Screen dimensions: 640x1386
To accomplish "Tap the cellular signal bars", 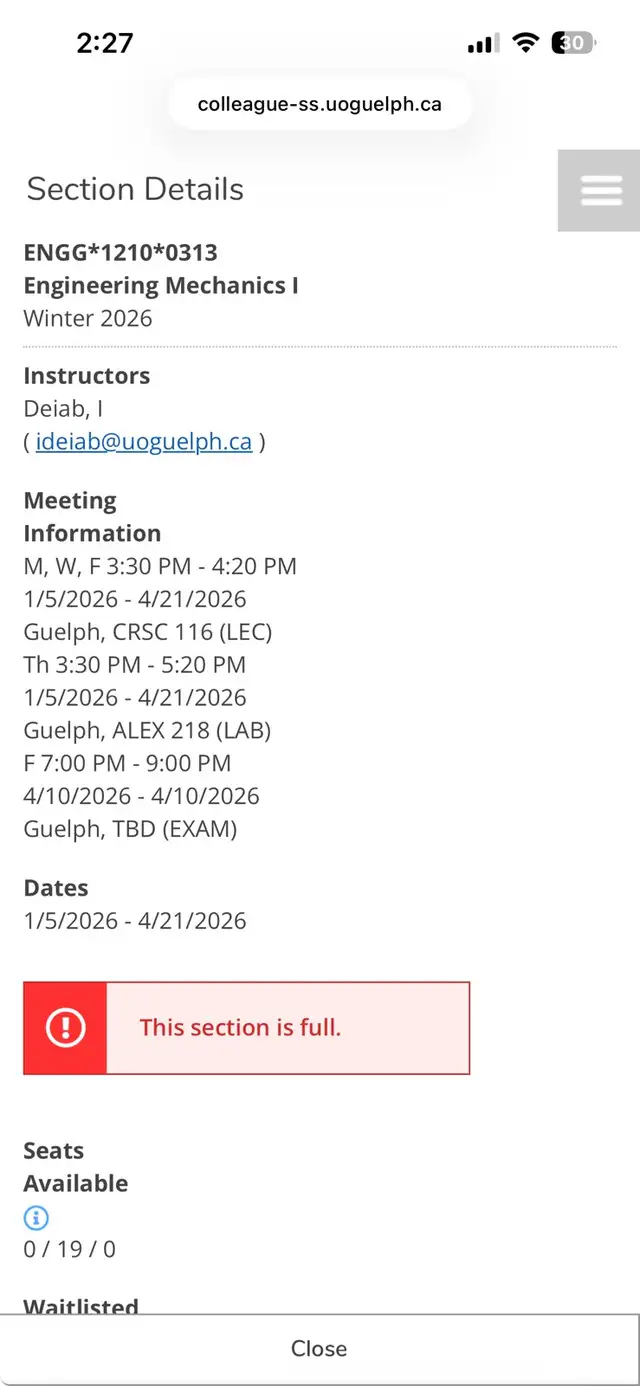I will coord(482,43).
